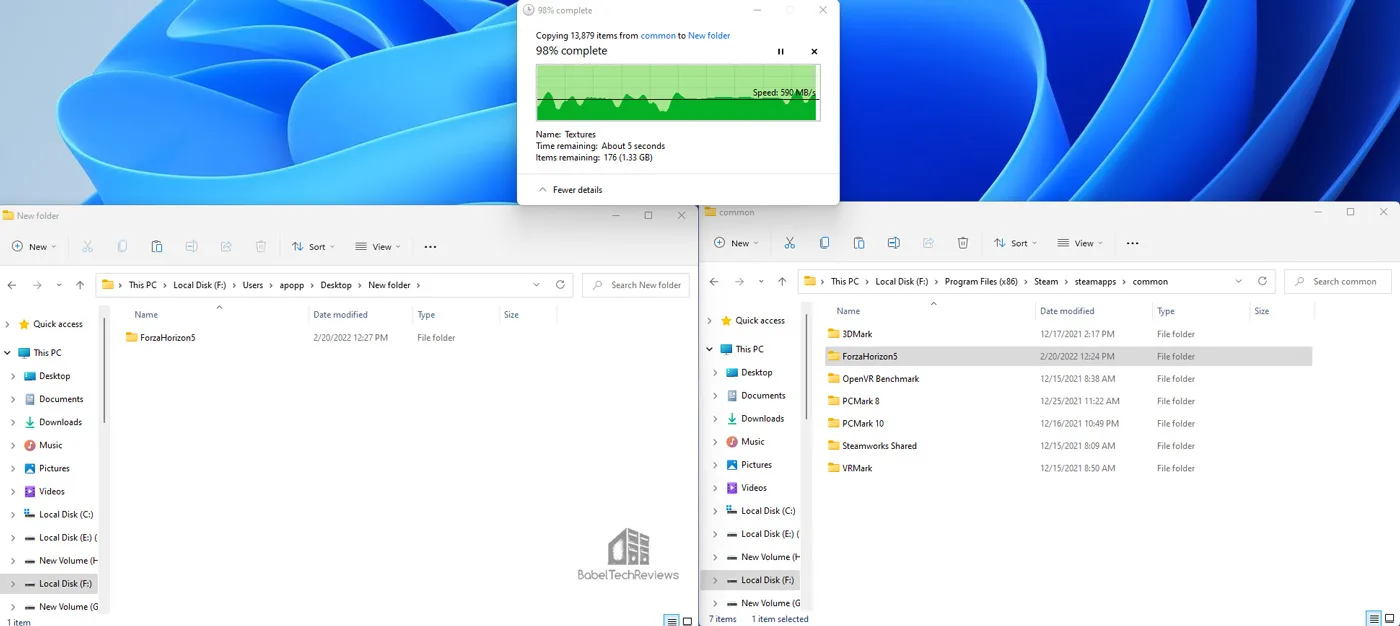
Task: Click Paste icon in common window
Action: (x=859, y=243)
